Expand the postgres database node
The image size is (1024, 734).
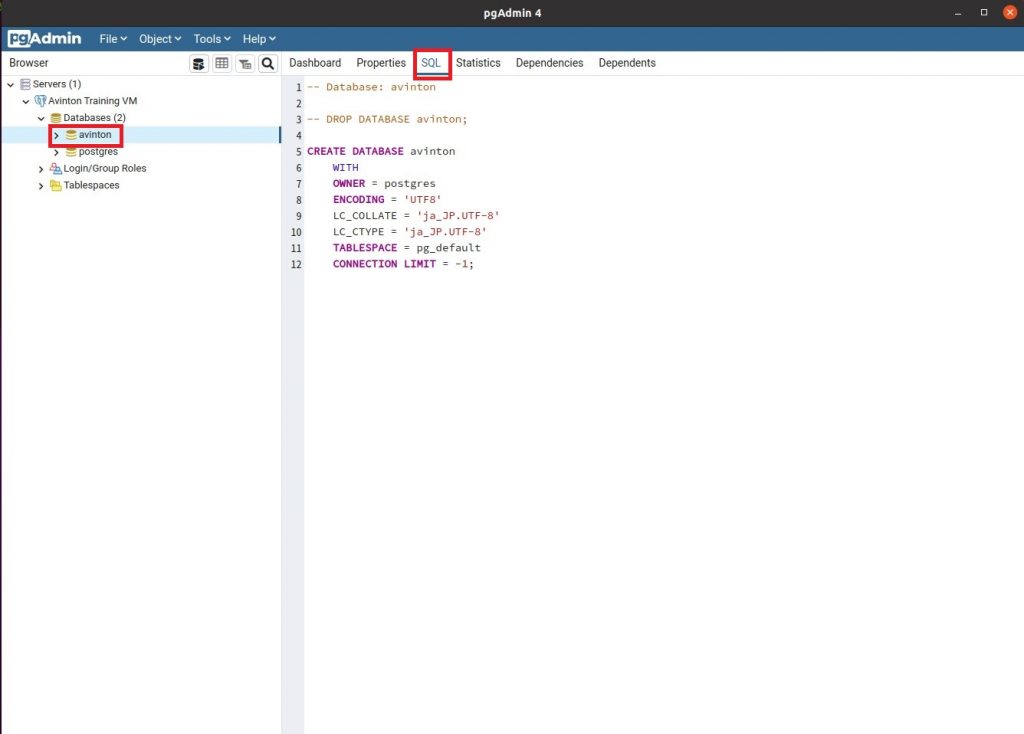coord(57,151)
